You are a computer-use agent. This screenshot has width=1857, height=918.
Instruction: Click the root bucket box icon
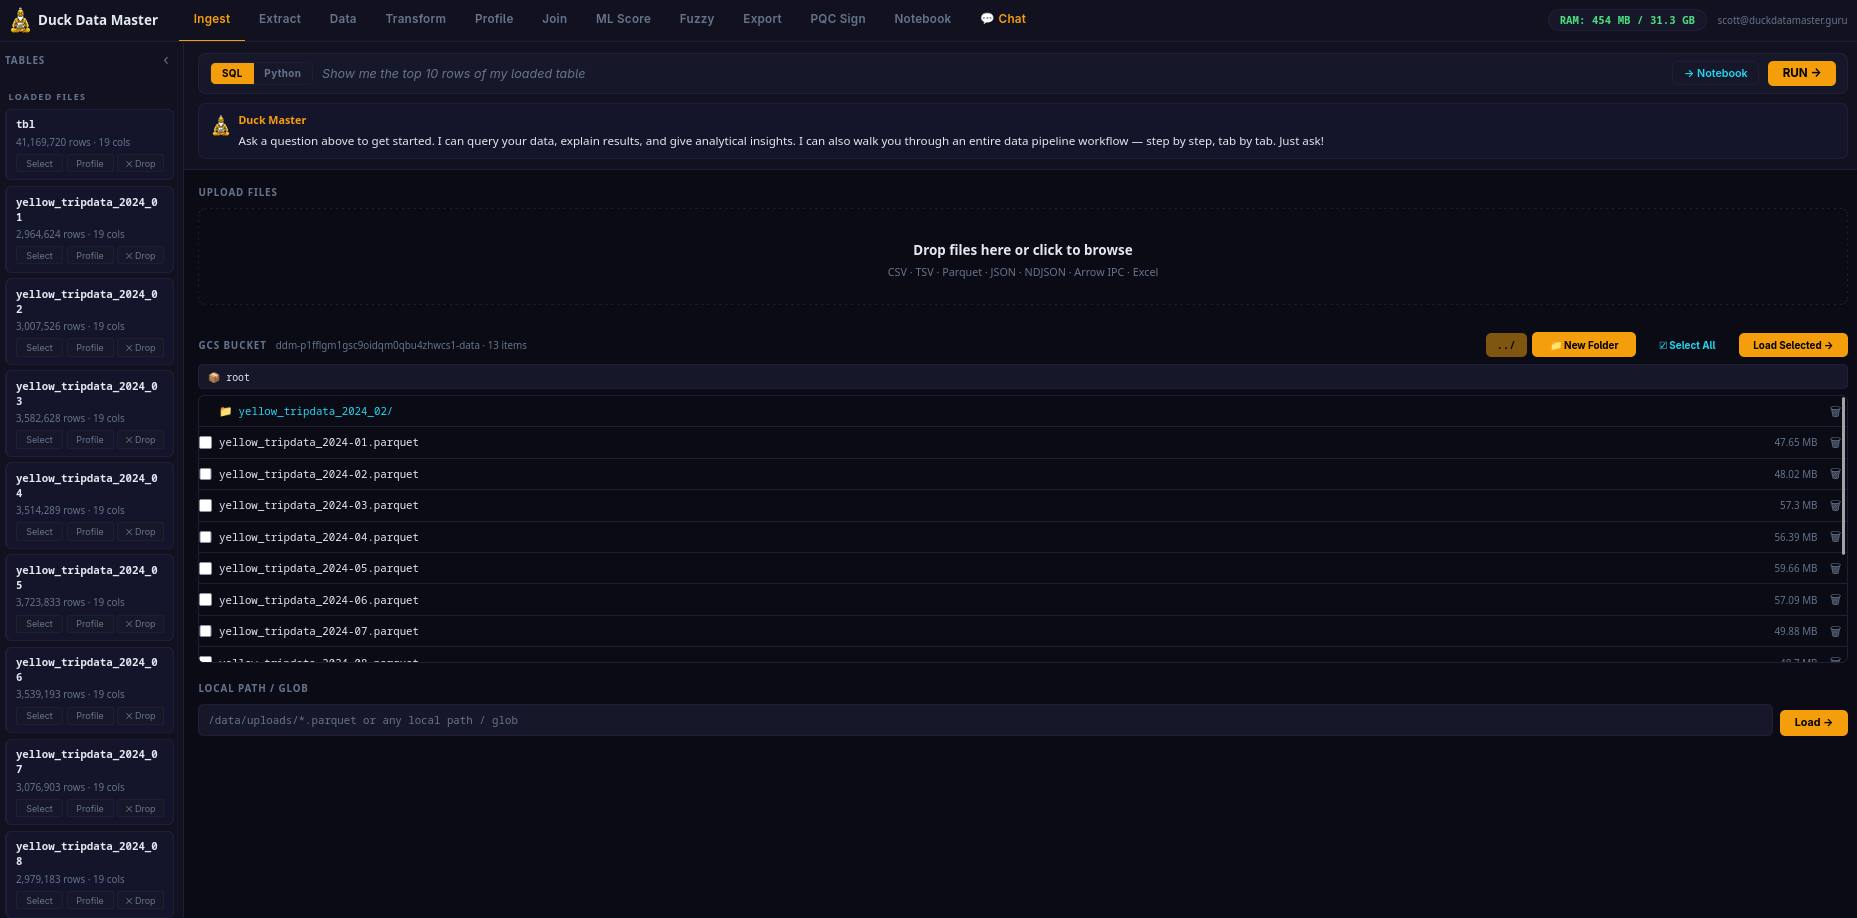tap(214, 377)
